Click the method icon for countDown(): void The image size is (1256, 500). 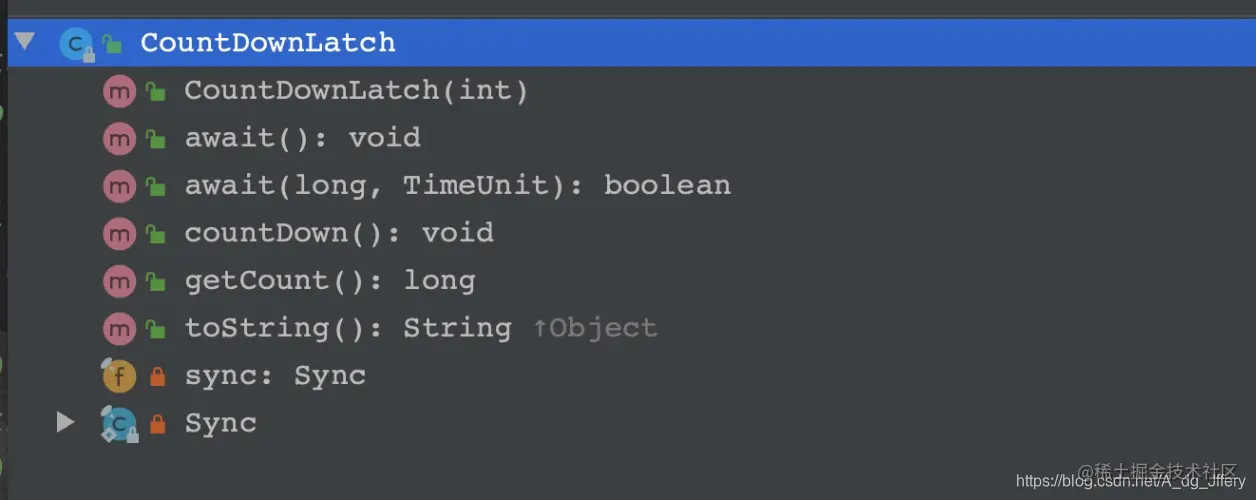point(119,233)
